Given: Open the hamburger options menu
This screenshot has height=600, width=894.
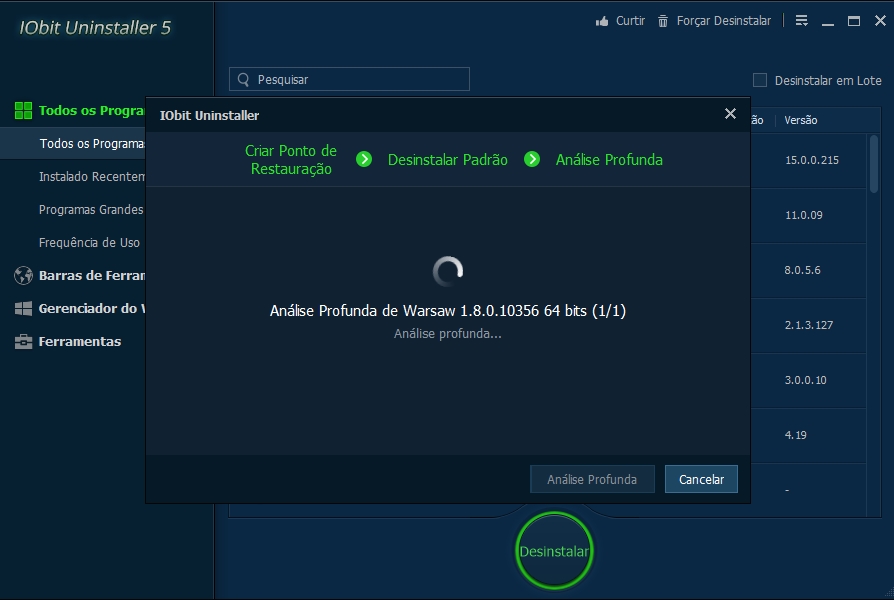Looking at the screenshot, I should click(801, 21).
